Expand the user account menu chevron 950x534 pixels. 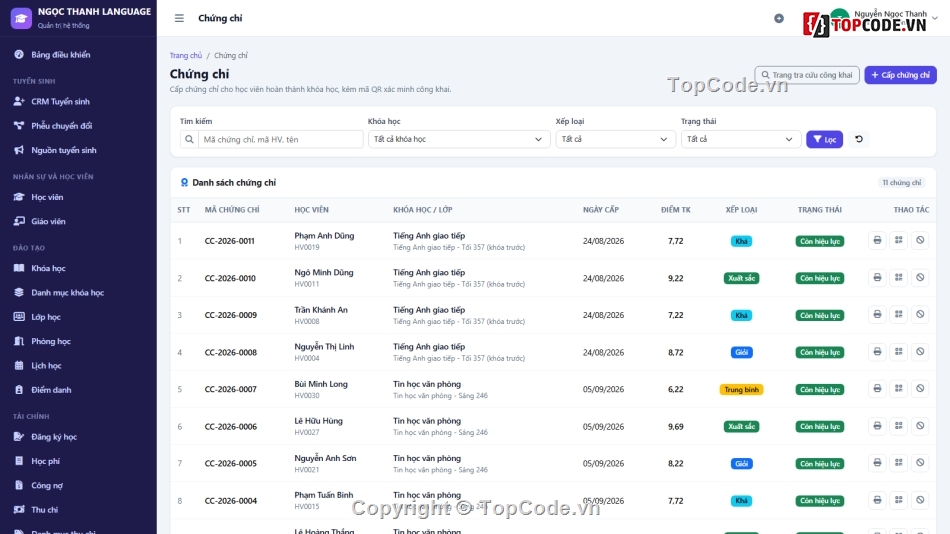coord(935,18)
